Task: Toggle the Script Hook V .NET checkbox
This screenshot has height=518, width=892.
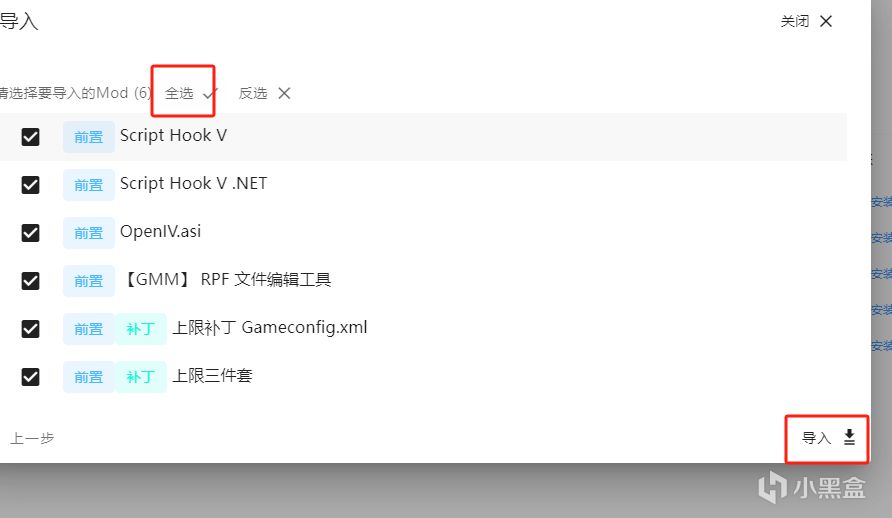Action: pos(30,185)
